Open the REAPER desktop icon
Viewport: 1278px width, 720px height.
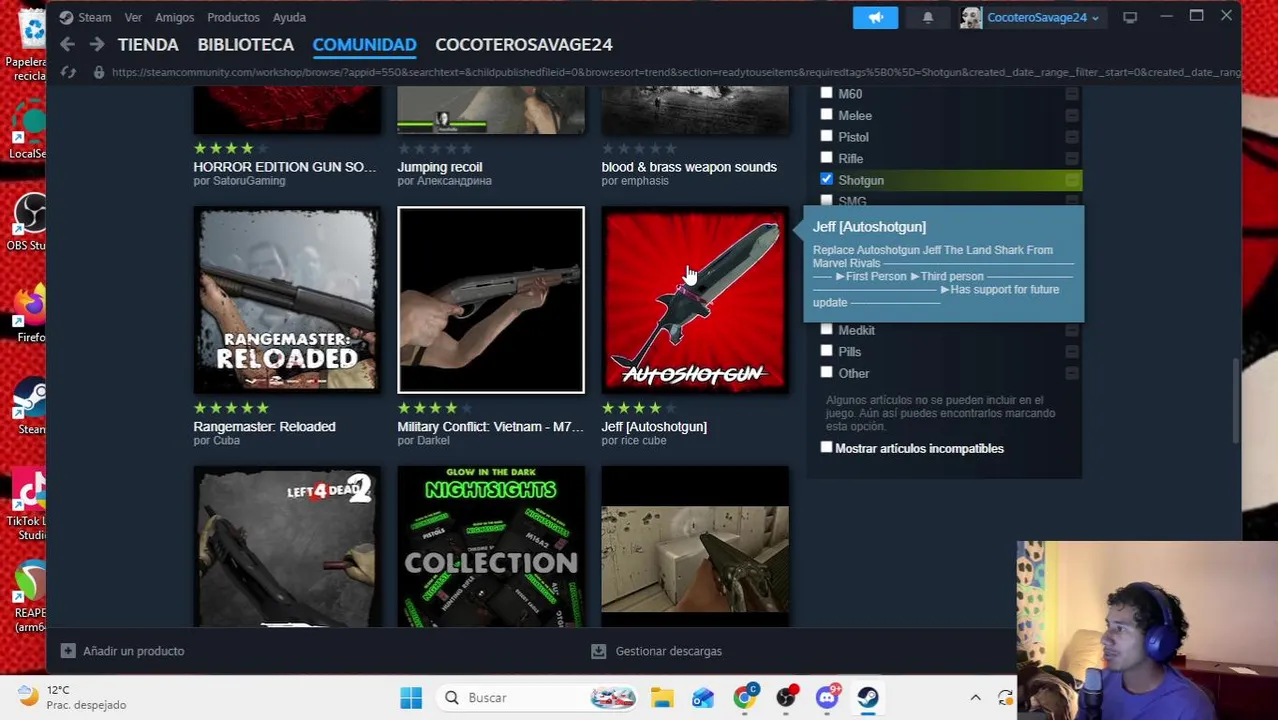coord(29,597)
